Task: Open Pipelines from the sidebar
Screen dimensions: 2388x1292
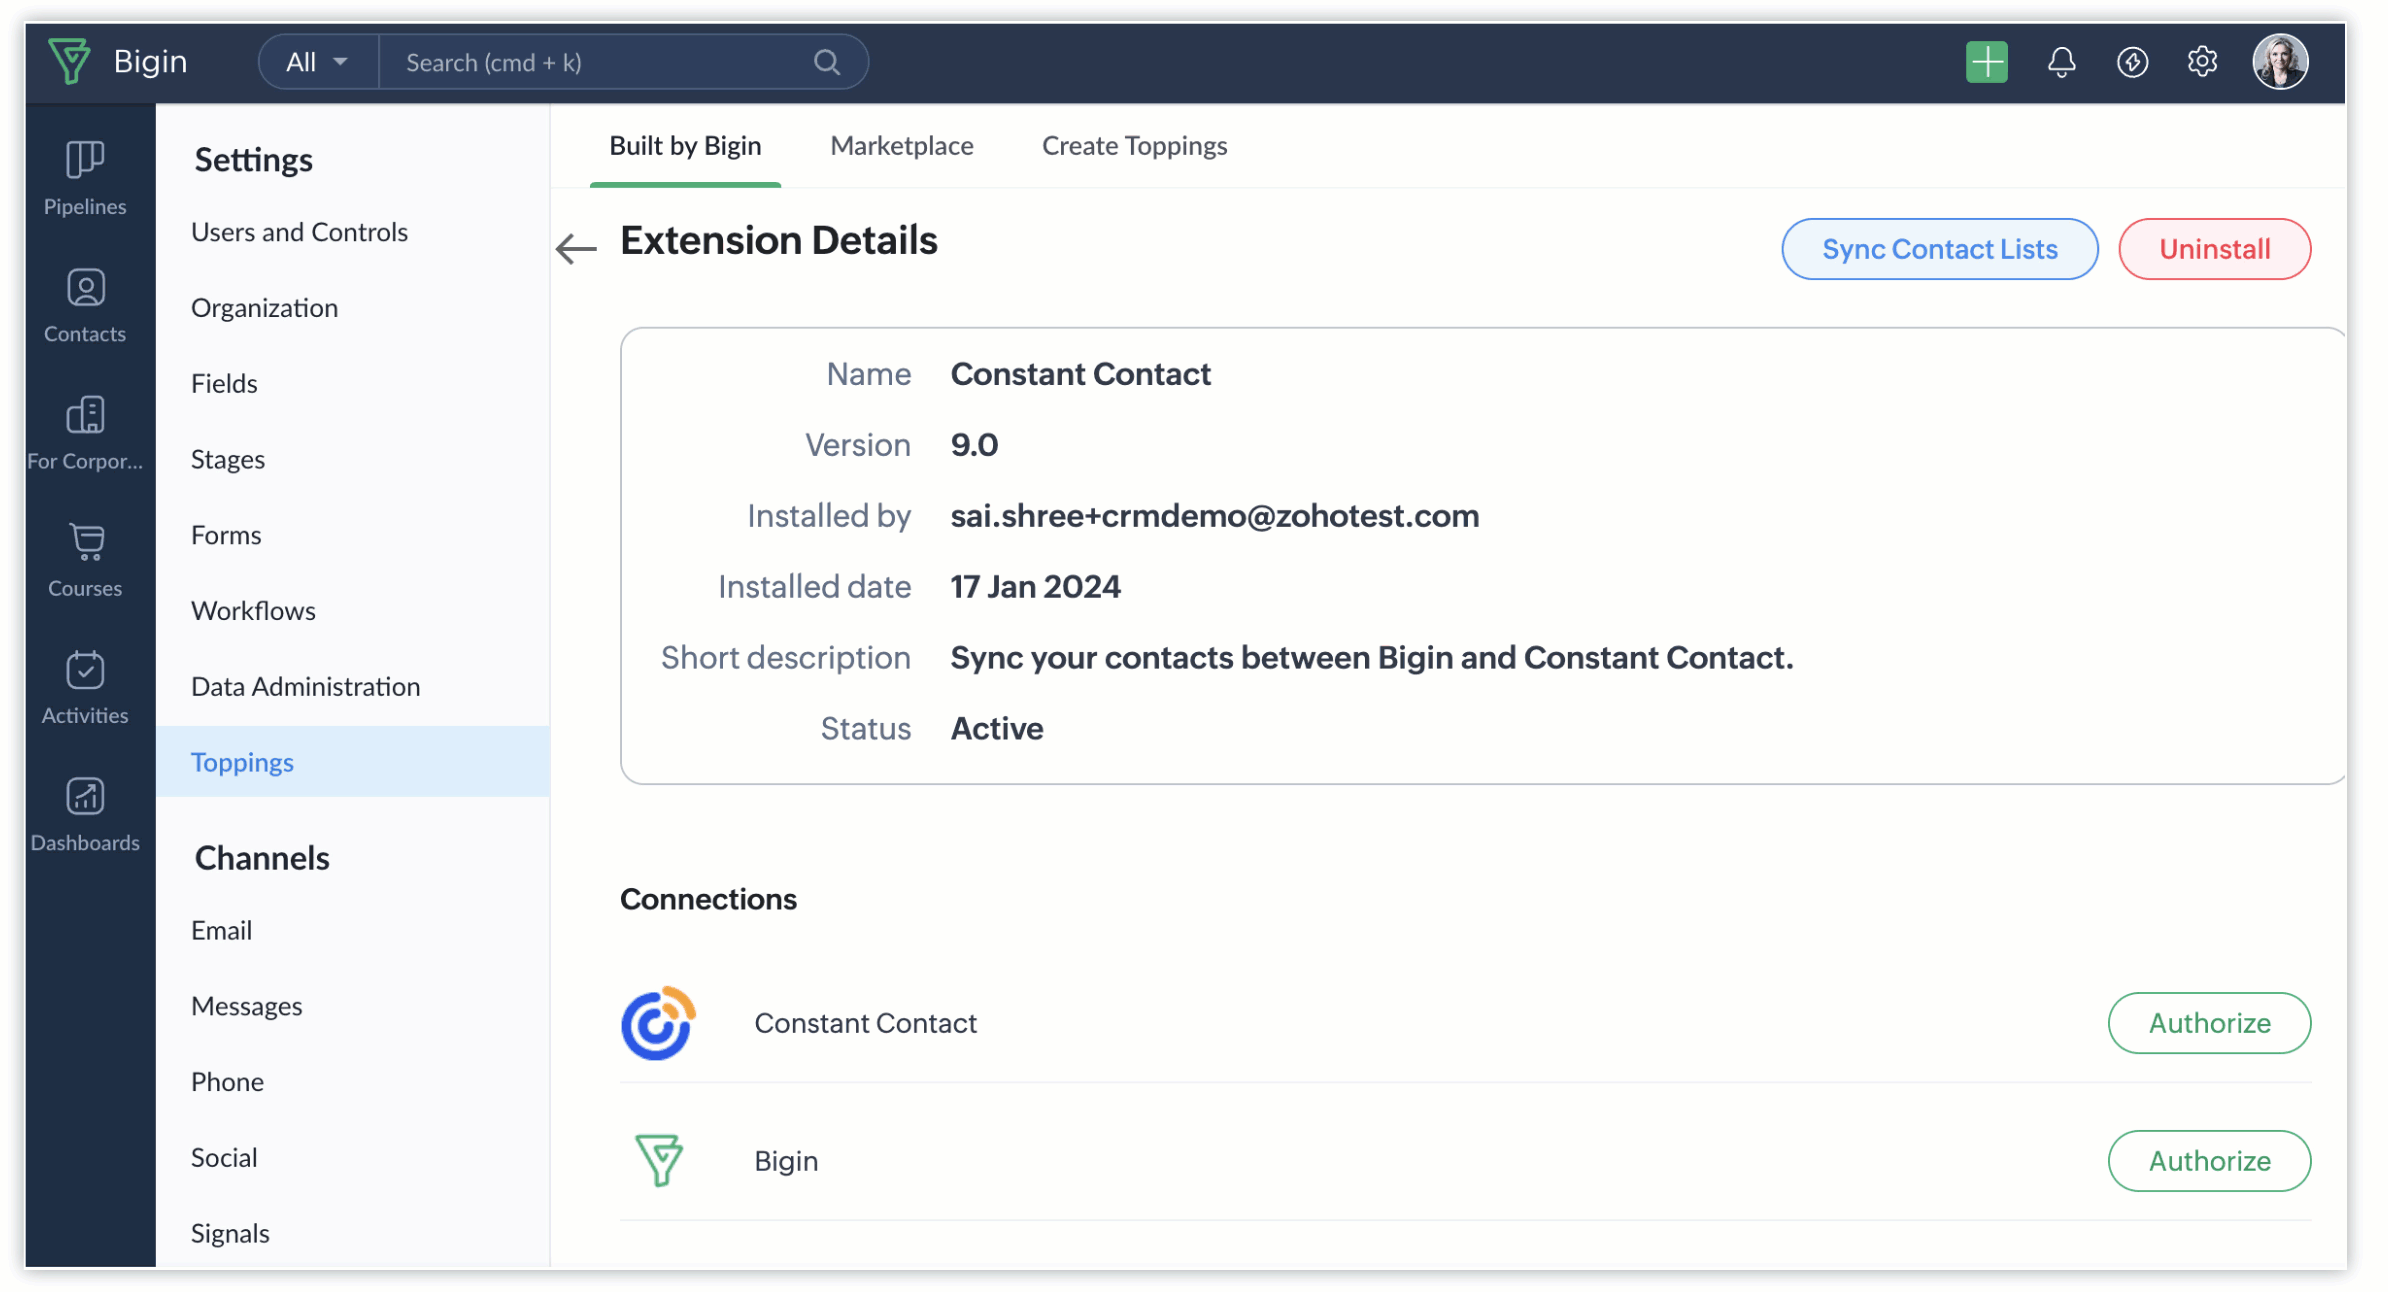Action: pos(85,178)
